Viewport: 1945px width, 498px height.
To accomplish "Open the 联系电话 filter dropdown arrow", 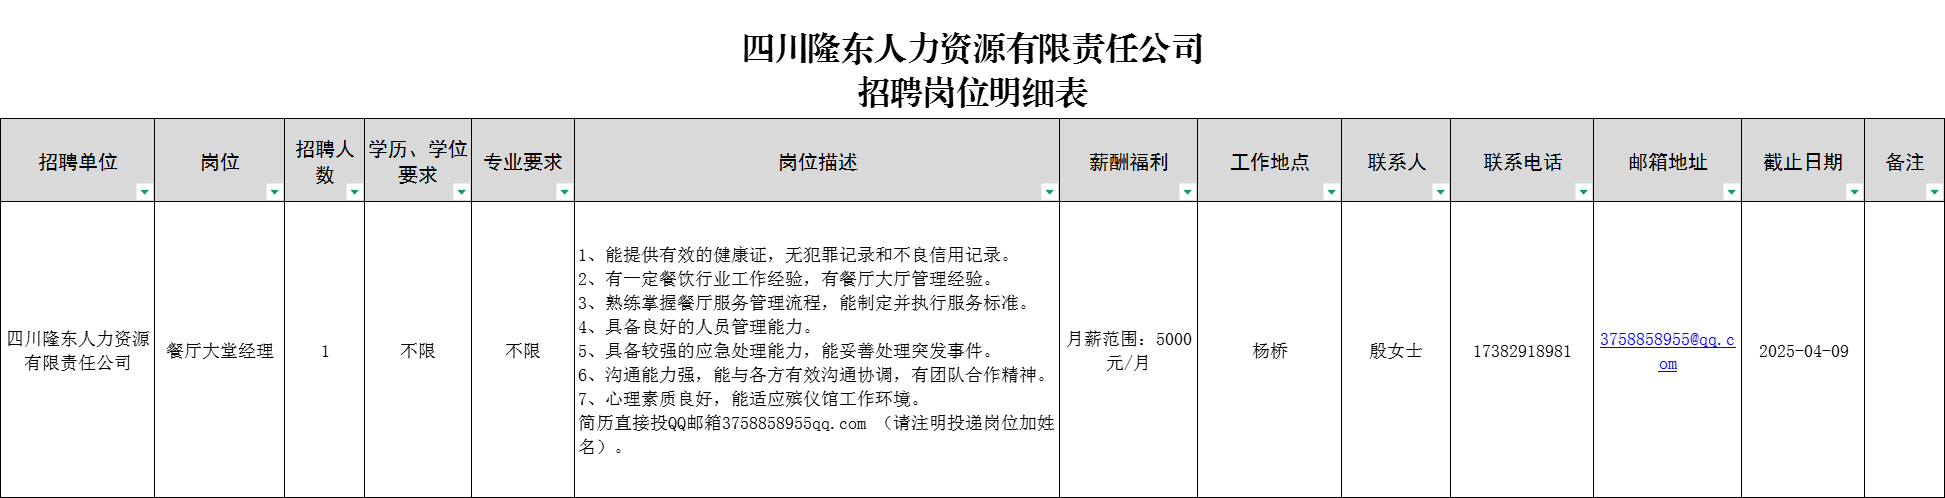I will click(x=1583, y=192).
